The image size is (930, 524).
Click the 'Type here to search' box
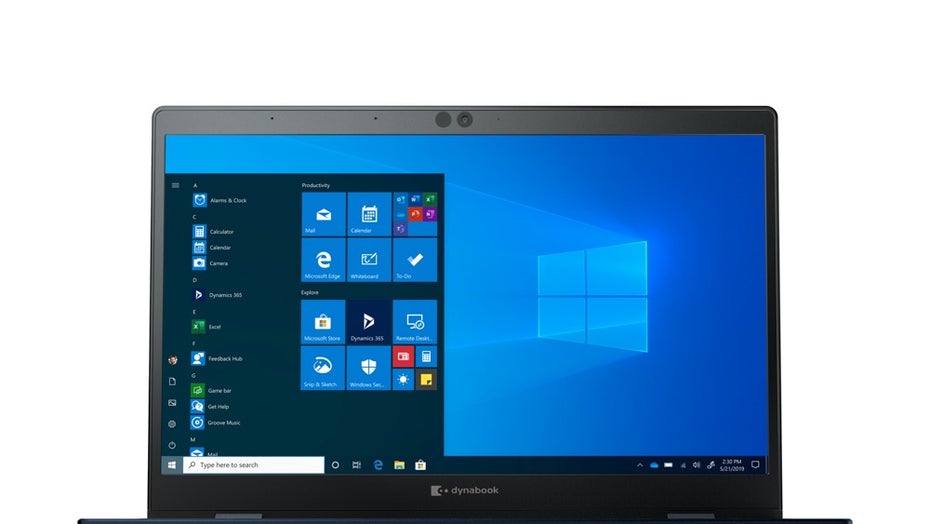(x=253, y=465)
